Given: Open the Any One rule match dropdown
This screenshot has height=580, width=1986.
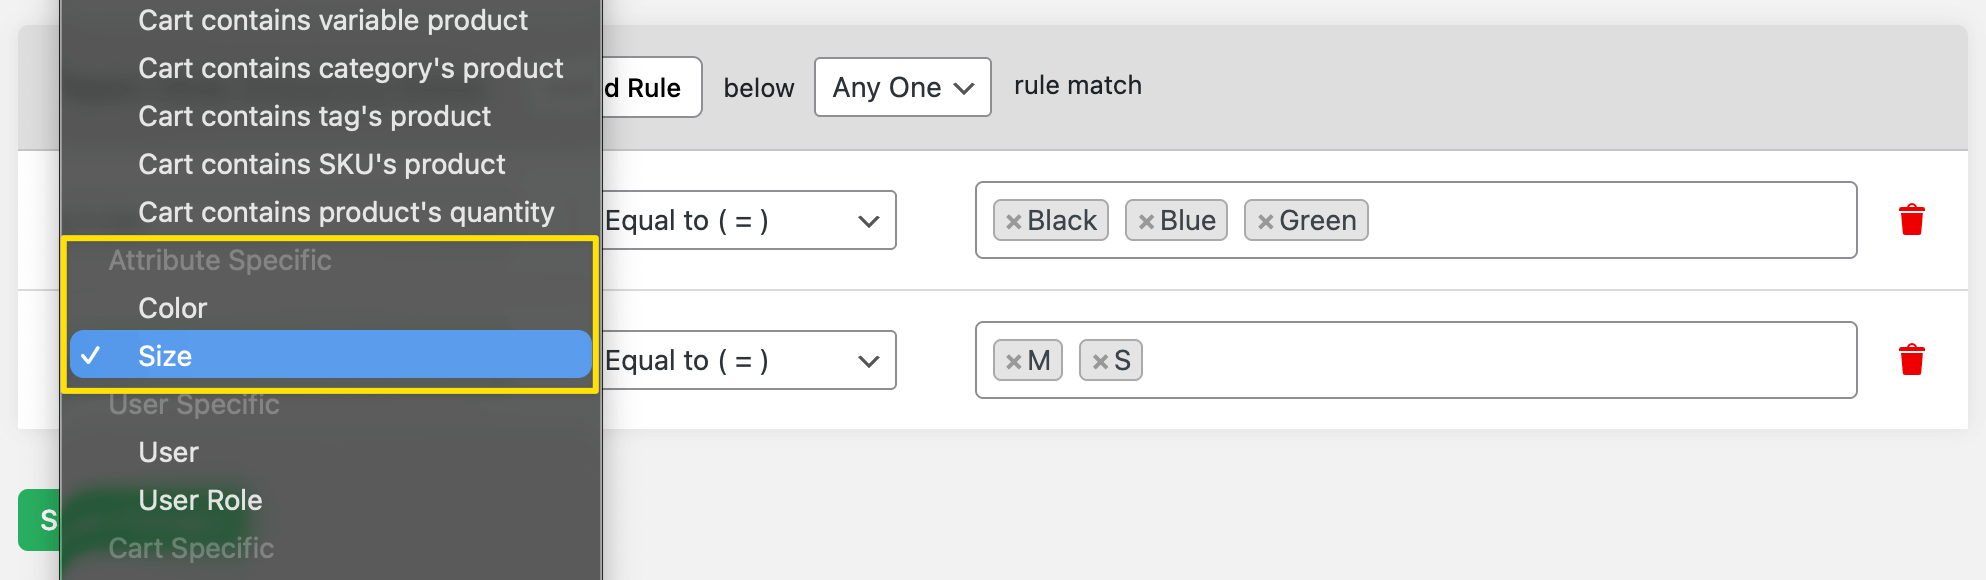Looking at the screenshot, I should 902,87.
